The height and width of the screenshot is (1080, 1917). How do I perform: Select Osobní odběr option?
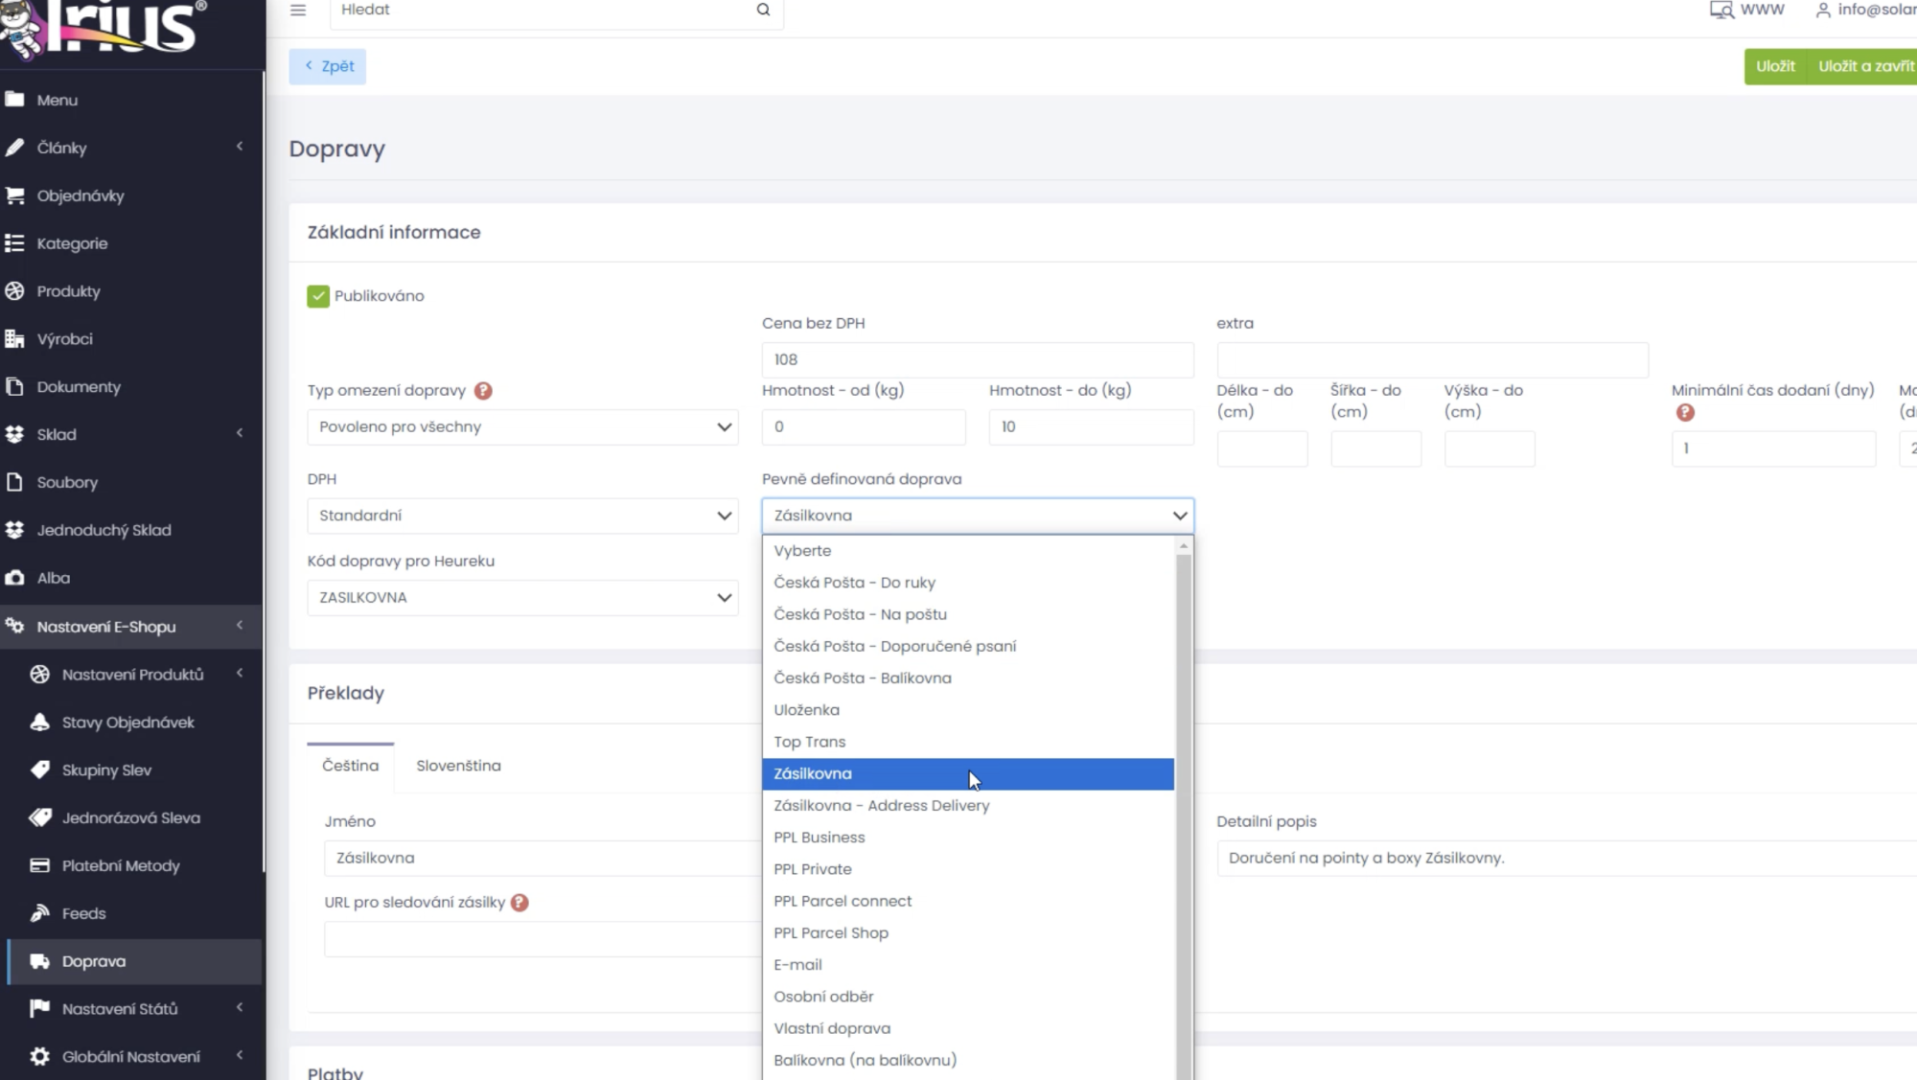[968, 997]
